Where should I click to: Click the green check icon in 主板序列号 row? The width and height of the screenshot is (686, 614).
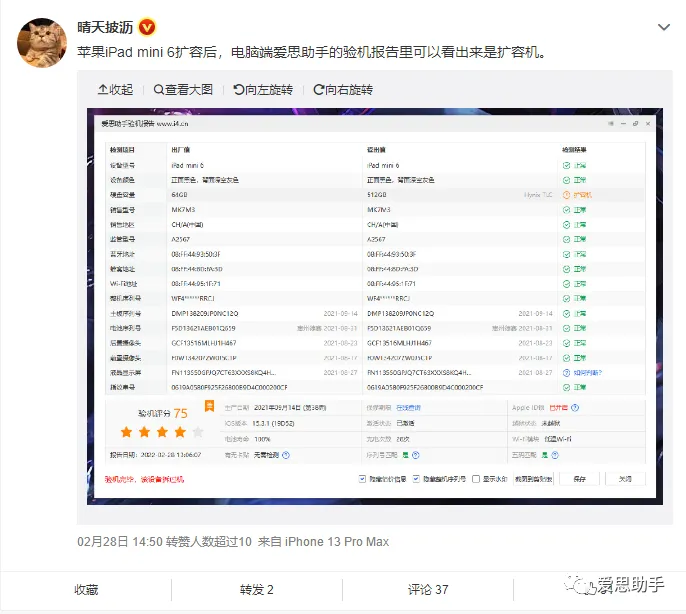pos(566,314)
